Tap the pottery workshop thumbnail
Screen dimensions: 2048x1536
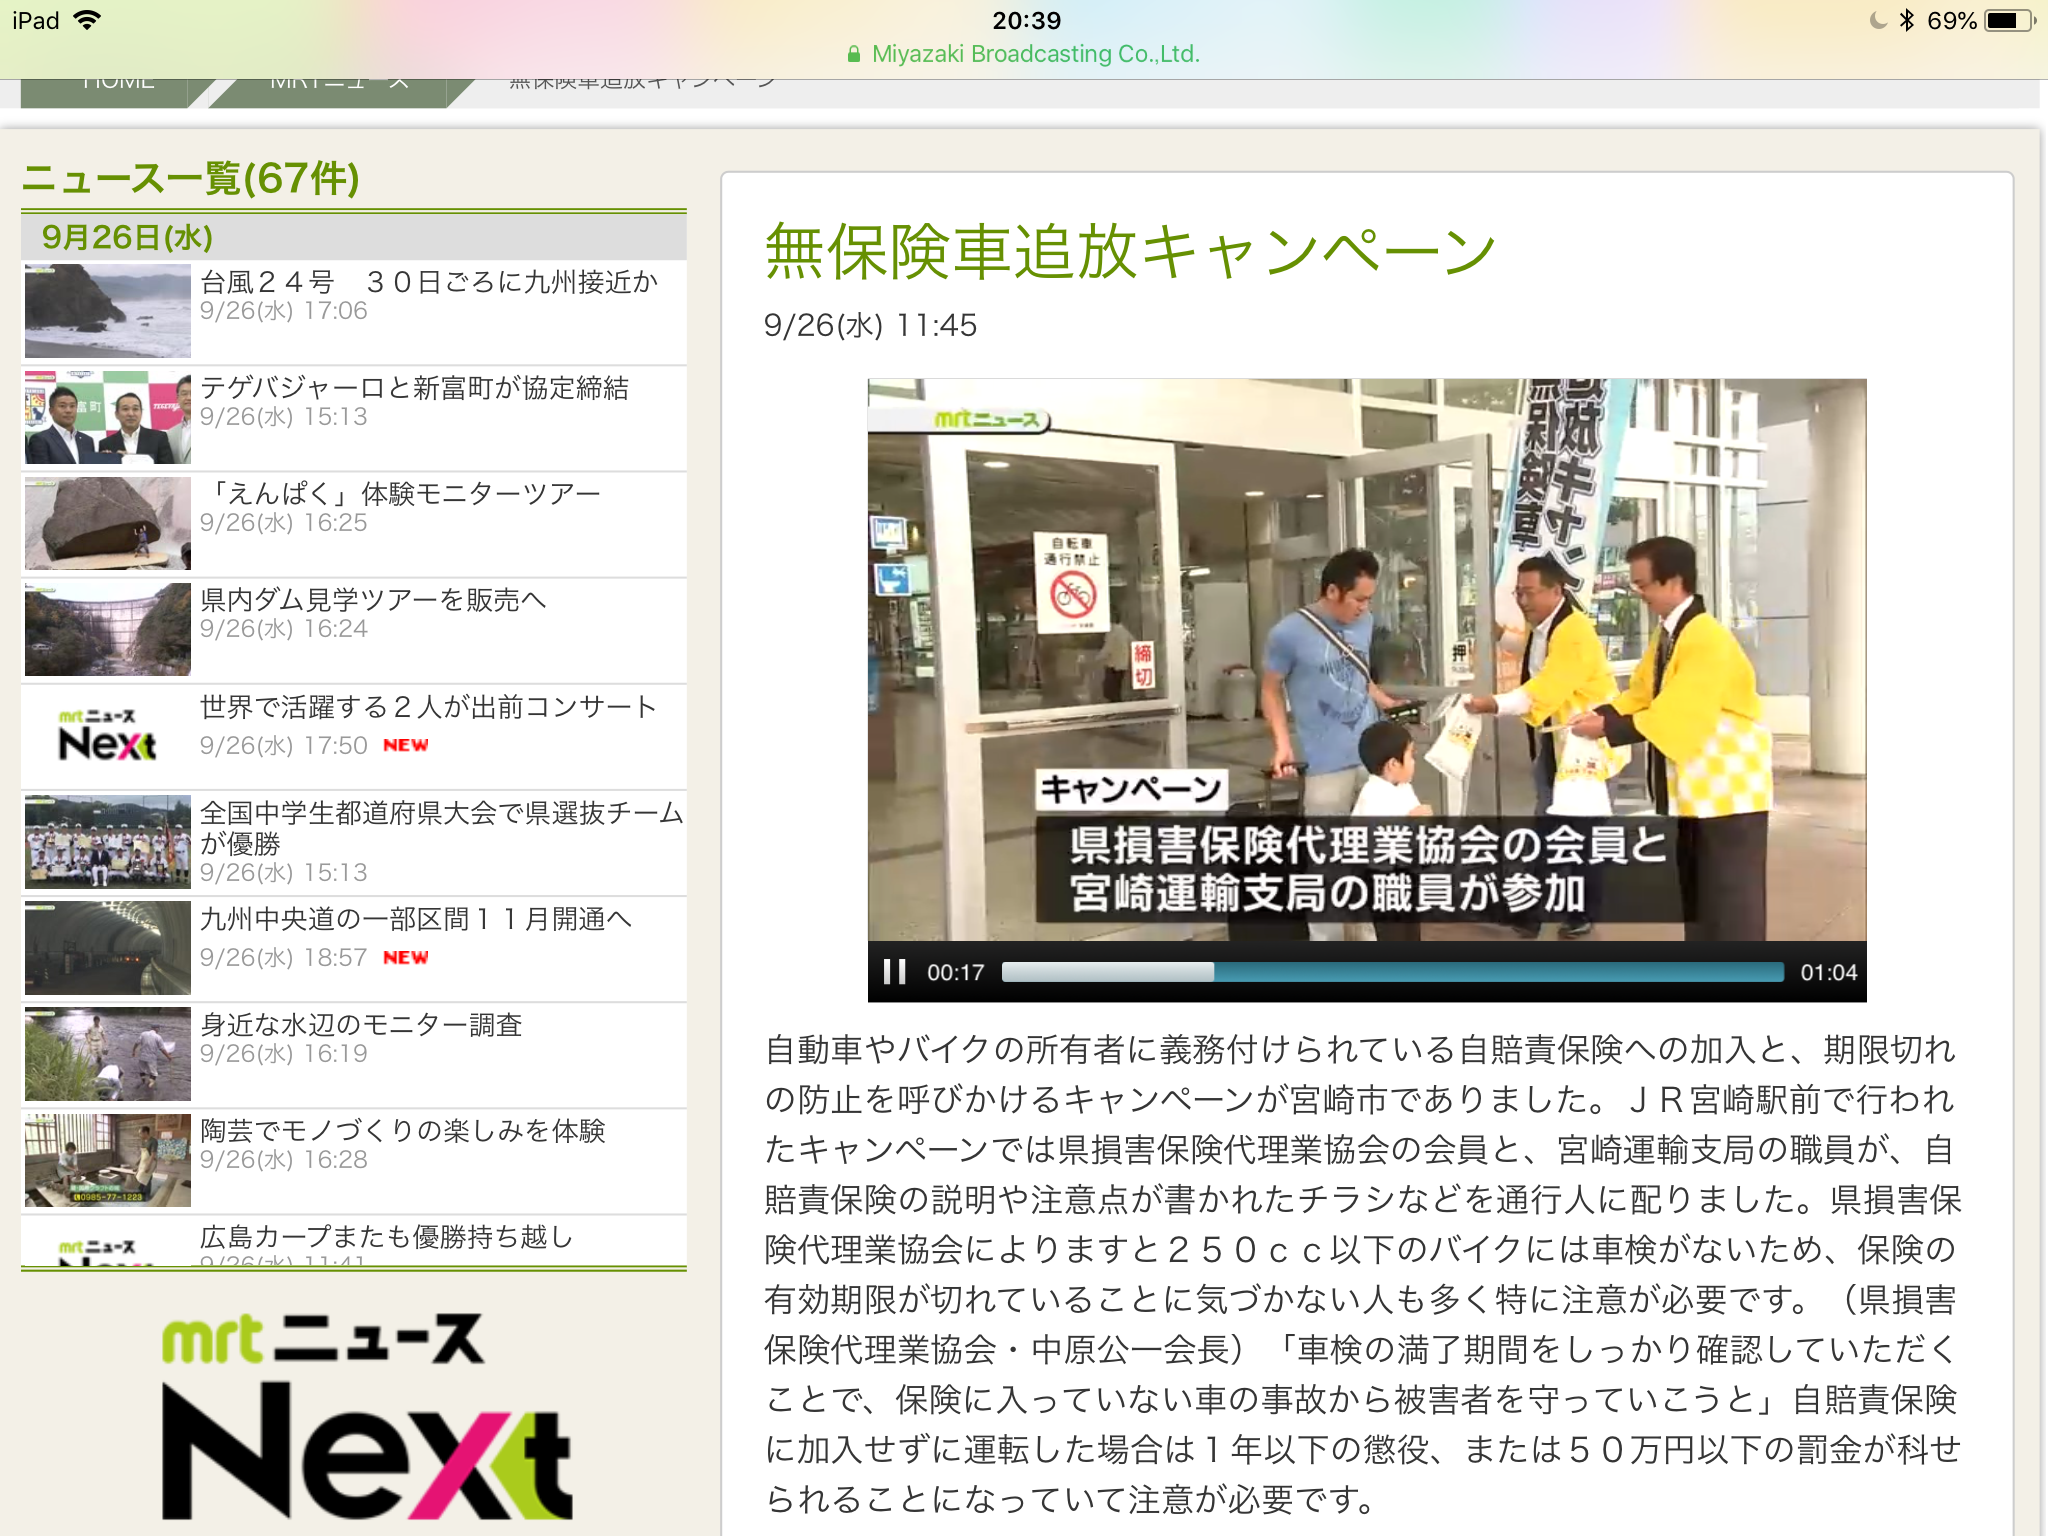(x=107, y=1160)
